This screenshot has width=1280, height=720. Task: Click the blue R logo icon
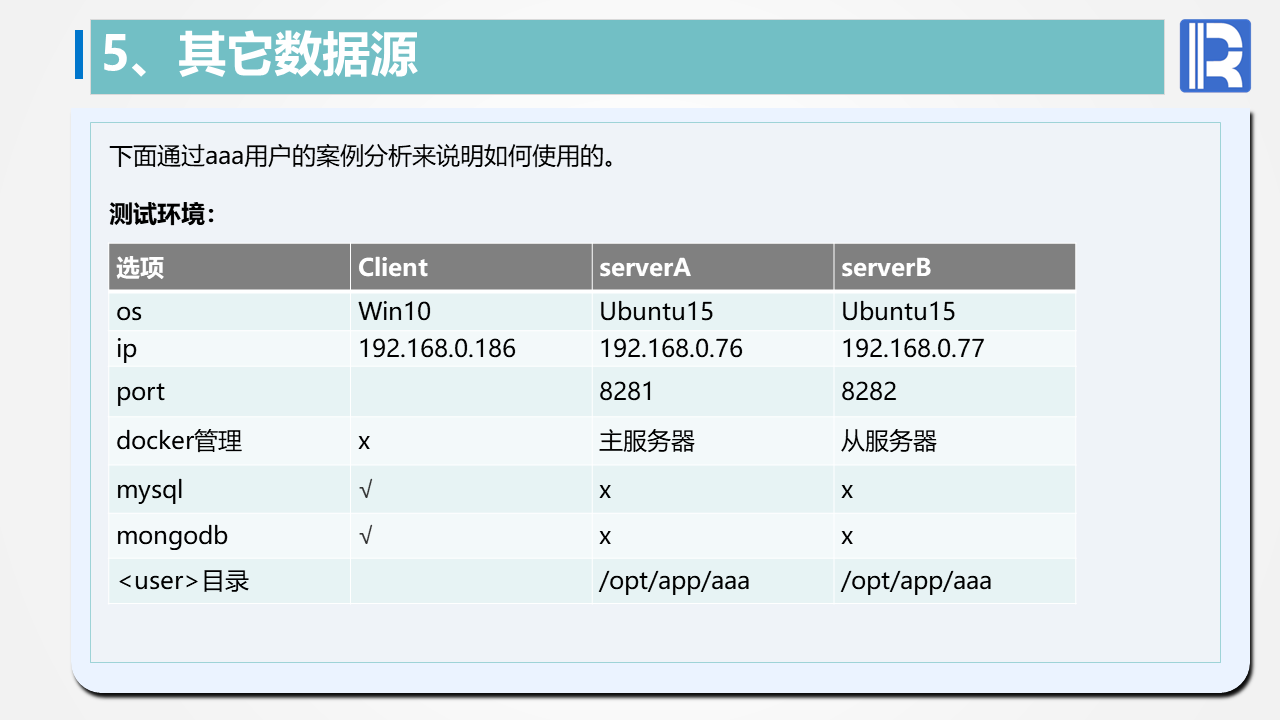(x=1215, y=56)
